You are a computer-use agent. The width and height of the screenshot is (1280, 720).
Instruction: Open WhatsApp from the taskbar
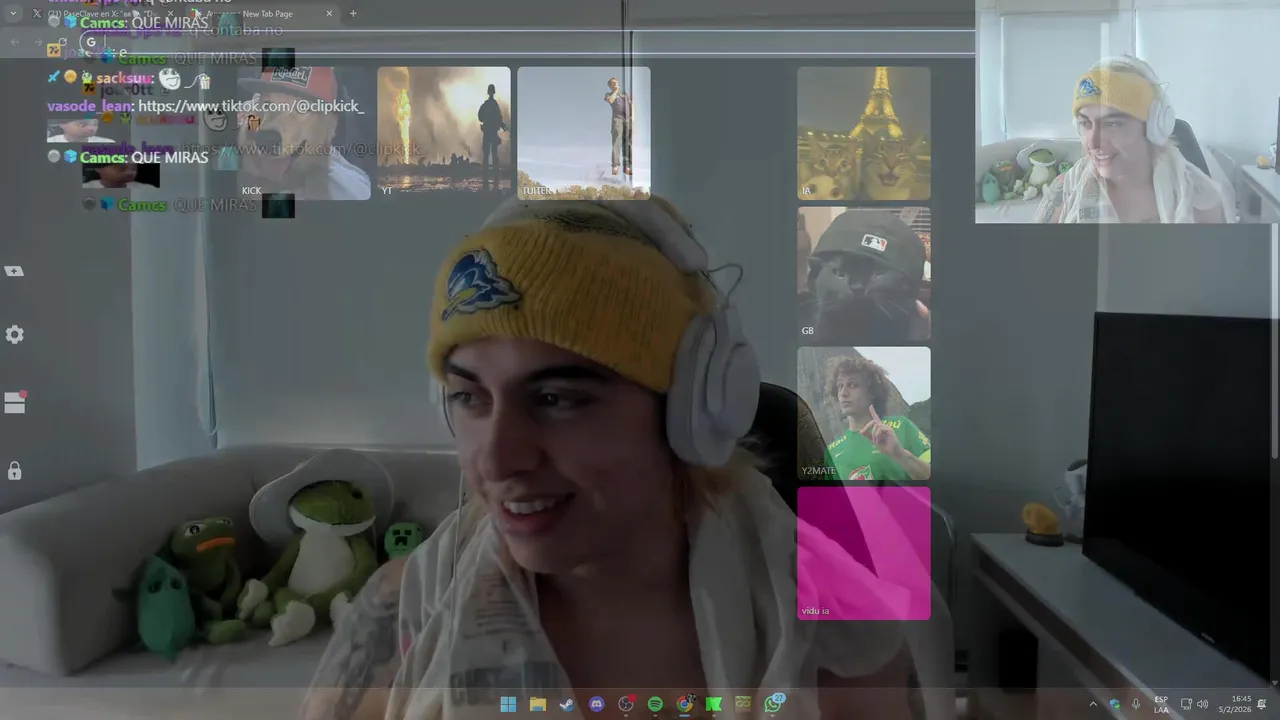pyautogui.click(x=773, y=704)
